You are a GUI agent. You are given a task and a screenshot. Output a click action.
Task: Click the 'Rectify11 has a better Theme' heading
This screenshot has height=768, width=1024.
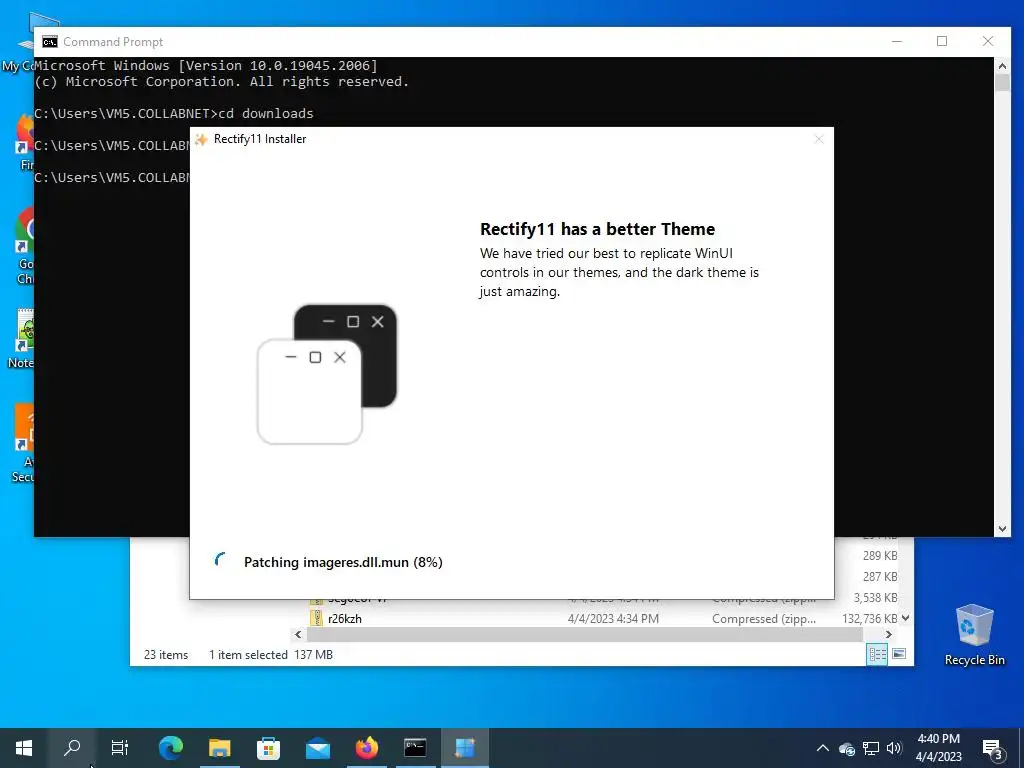(598, 229)
